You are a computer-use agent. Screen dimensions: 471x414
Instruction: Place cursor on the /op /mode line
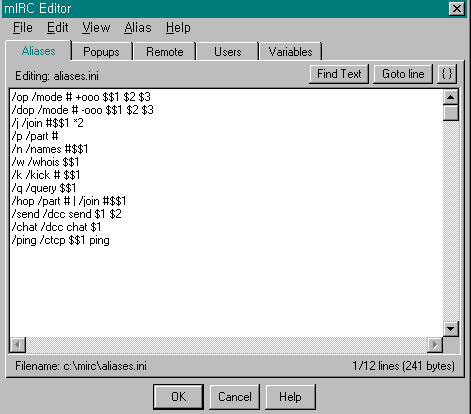pos(81,97)
